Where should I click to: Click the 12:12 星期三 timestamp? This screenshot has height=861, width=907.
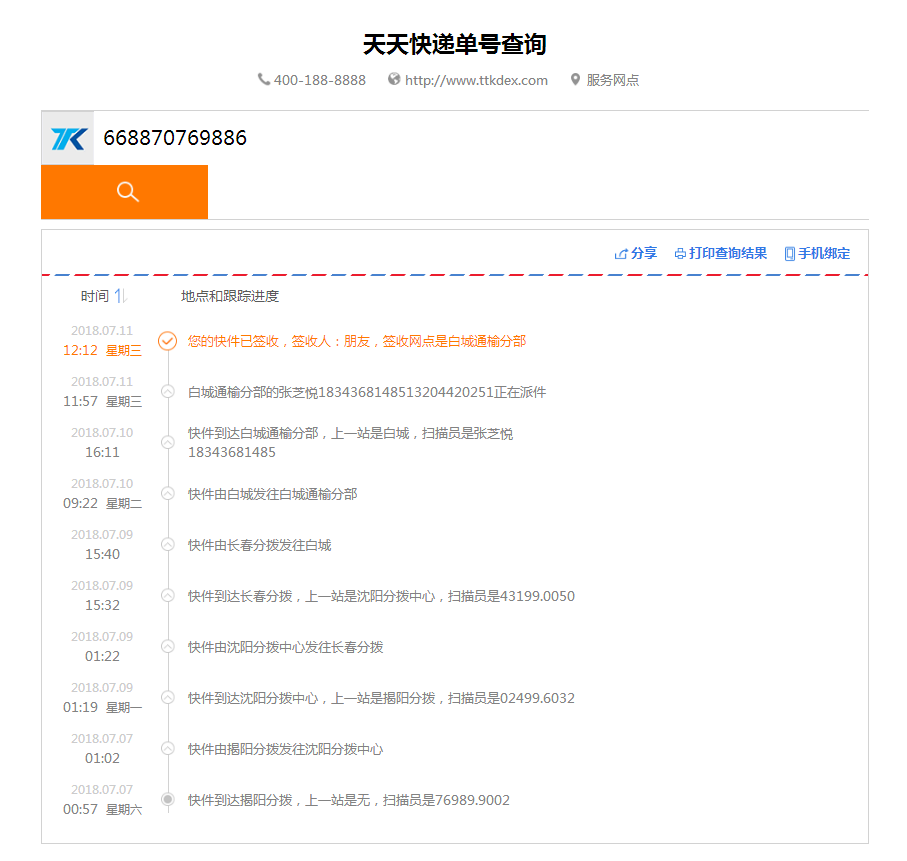102,350
